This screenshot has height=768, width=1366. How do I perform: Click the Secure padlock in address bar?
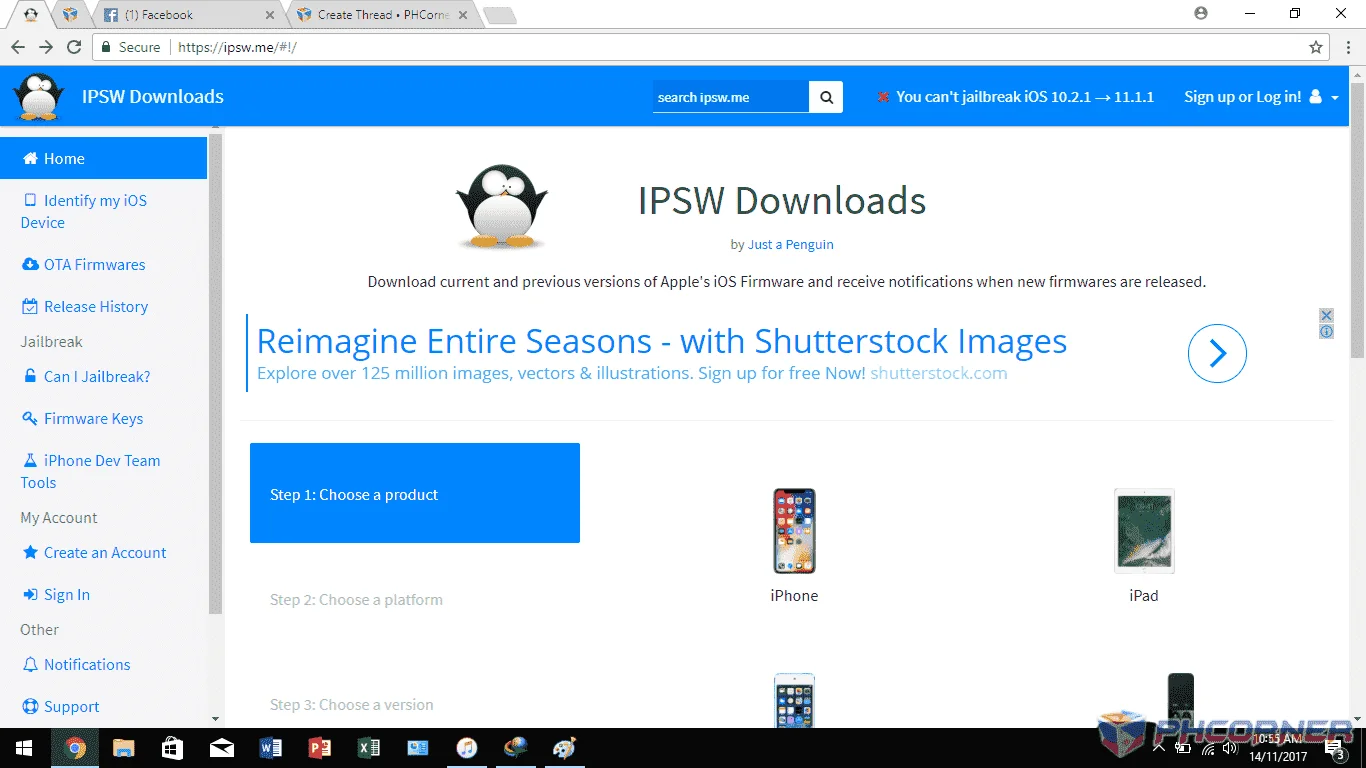point(107,47)
